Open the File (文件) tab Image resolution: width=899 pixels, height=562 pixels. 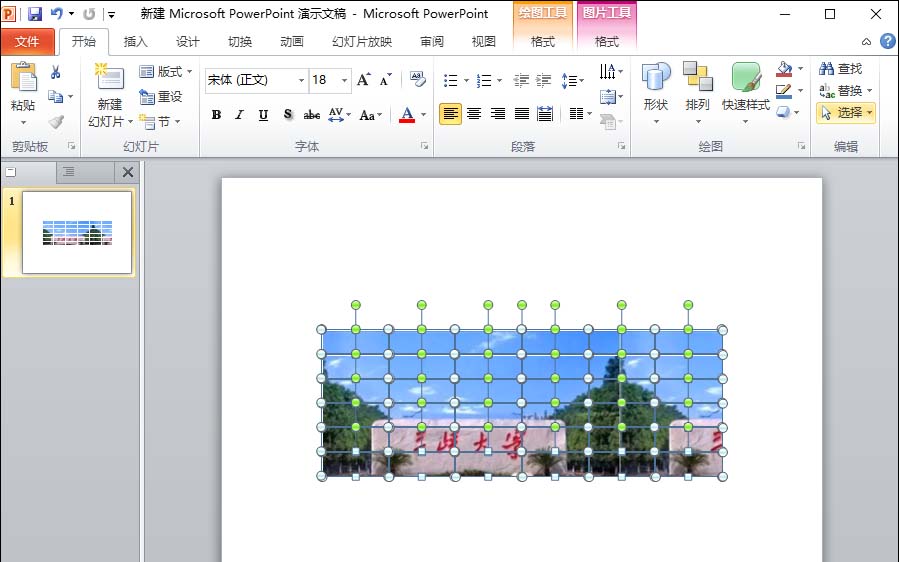[27, 41]
